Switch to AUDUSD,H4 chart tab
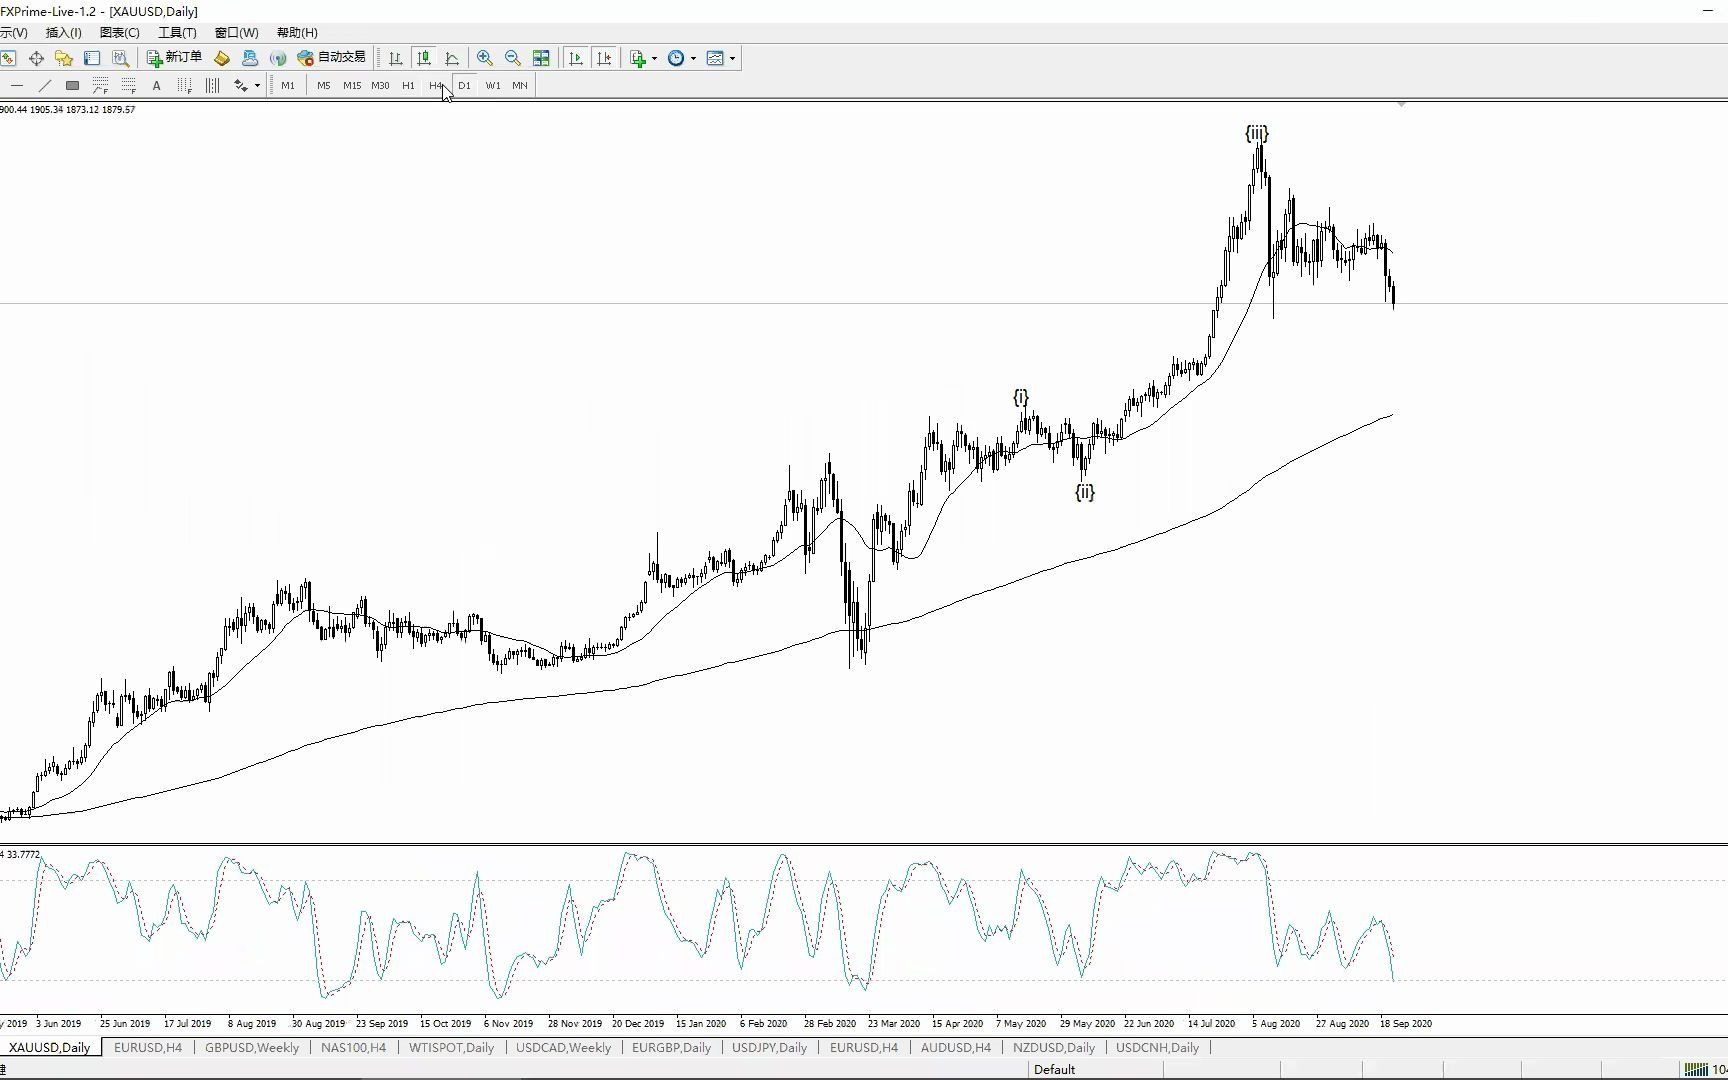This screenshot has height=1080, width=1728. (955, 1047)
